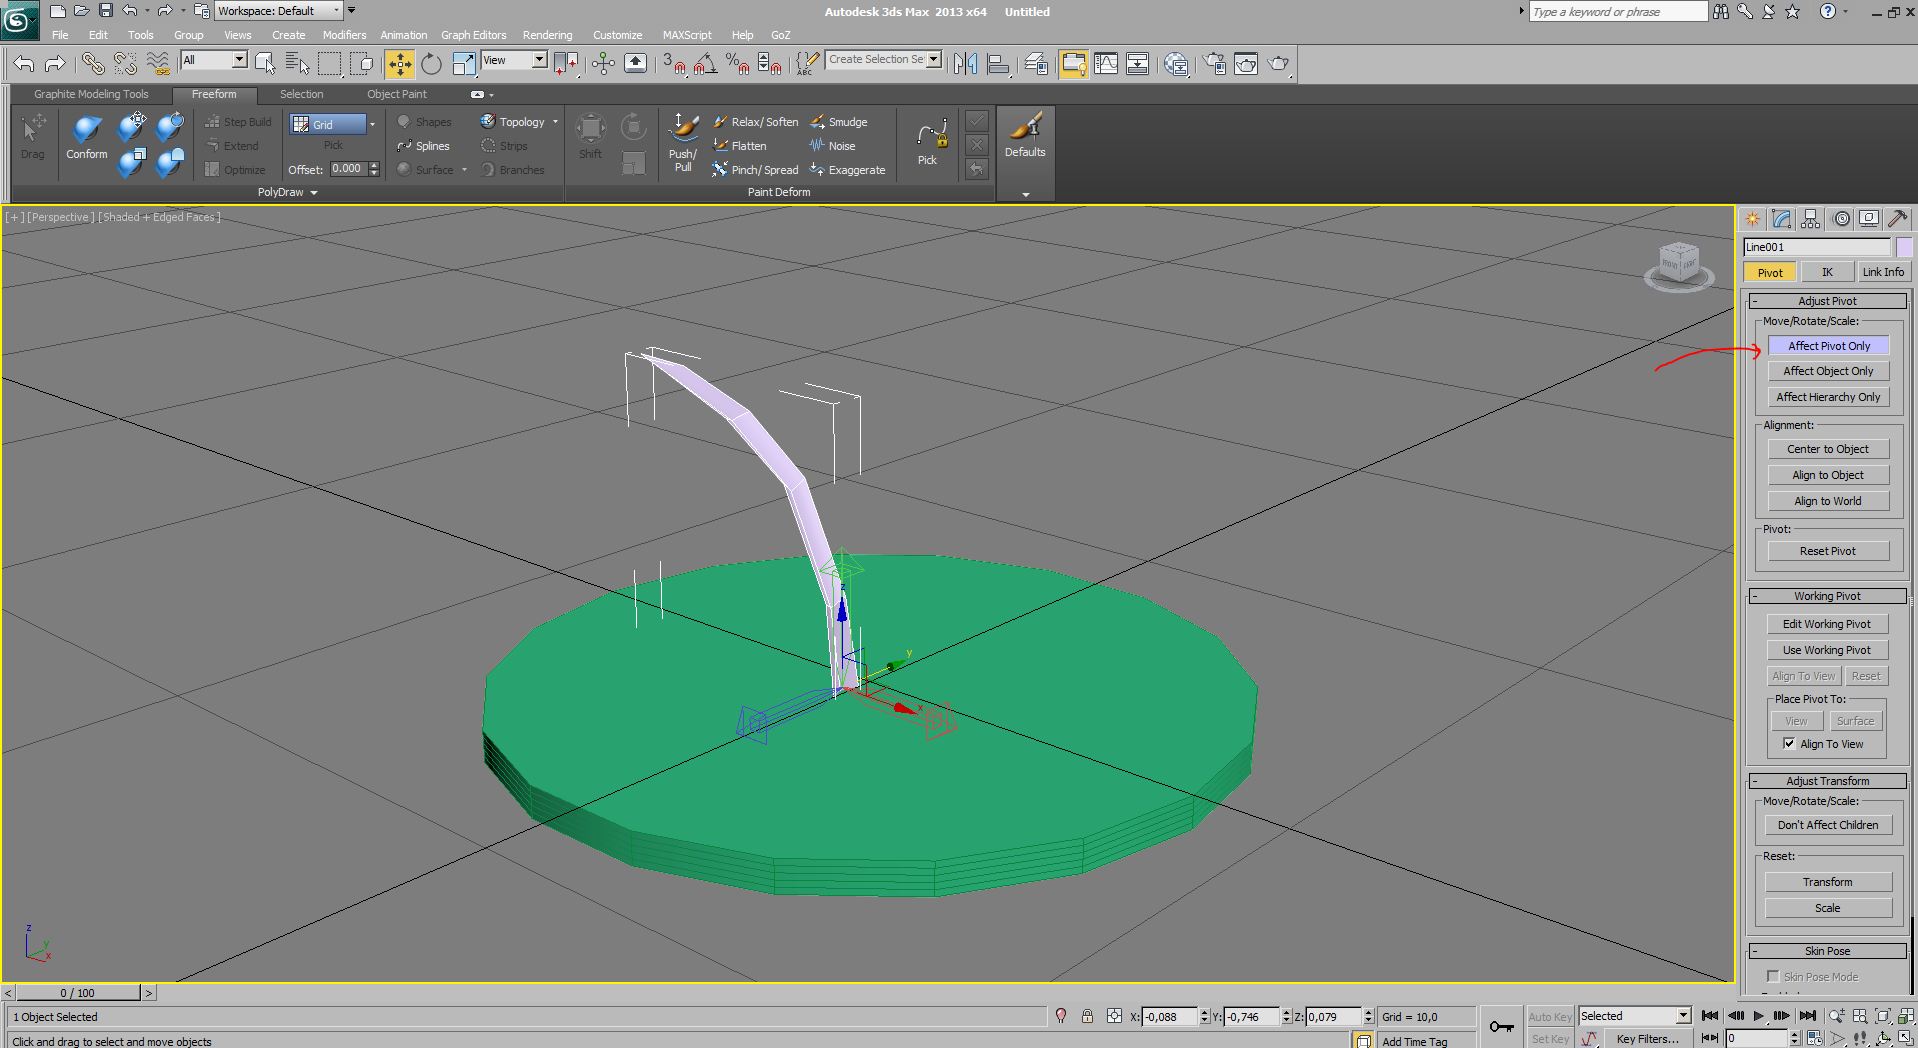1918x1048 pixels.
Task: Click the Mirror tool icon
Action: (x=965, y=64)
